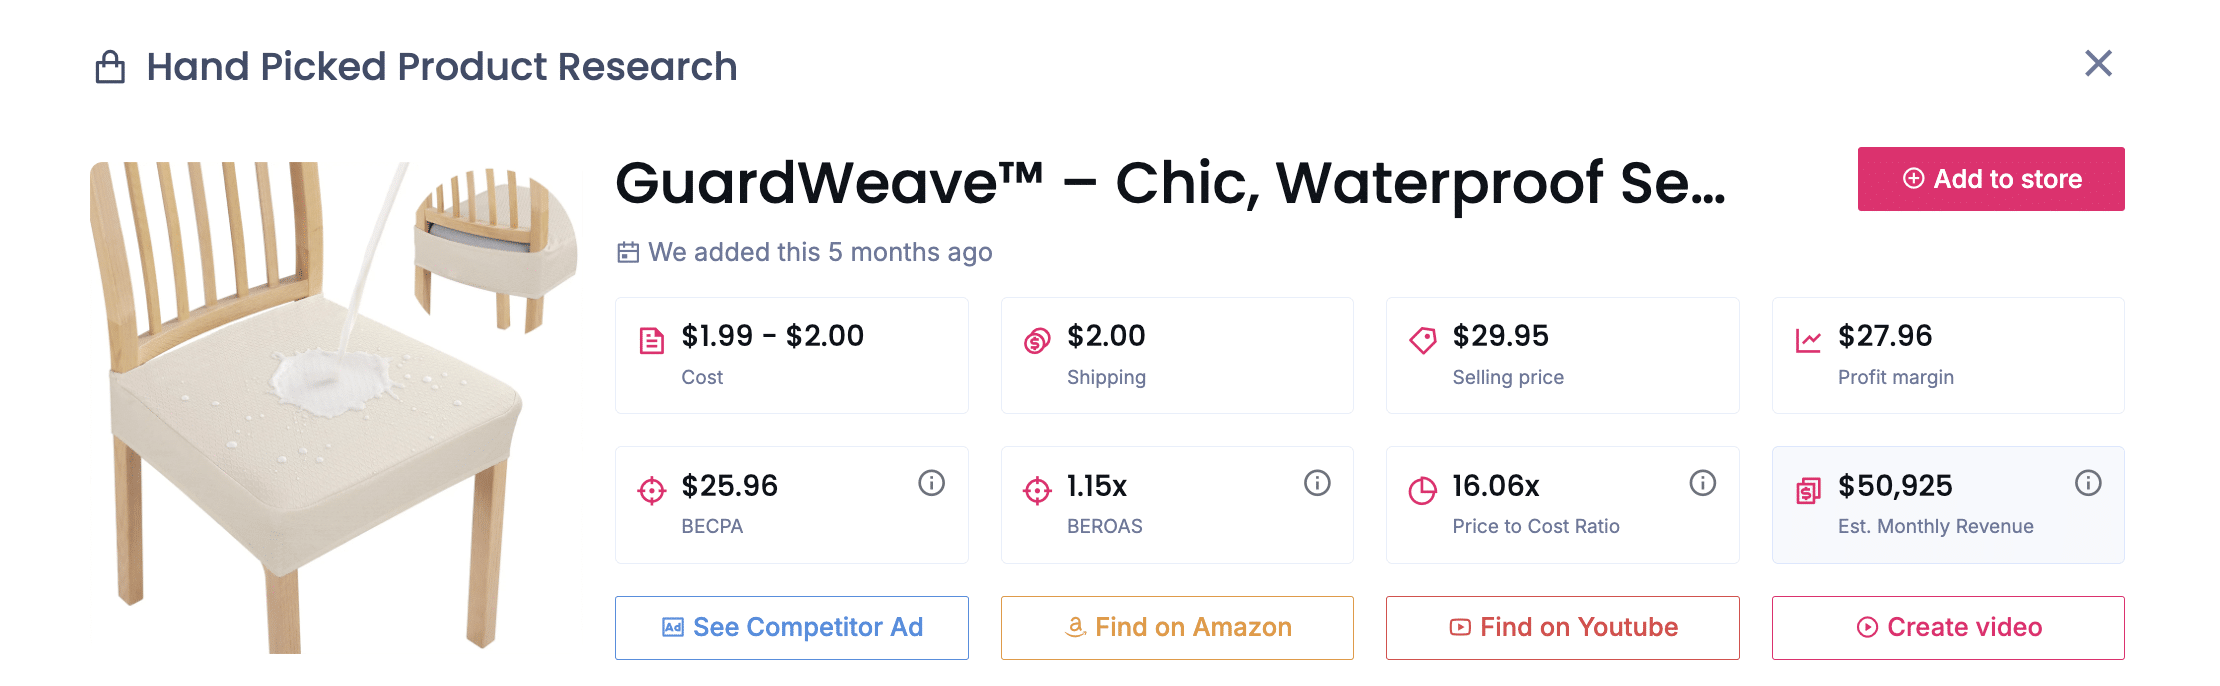Close the Hand Picked Product Research dialog

(2098, 64)
